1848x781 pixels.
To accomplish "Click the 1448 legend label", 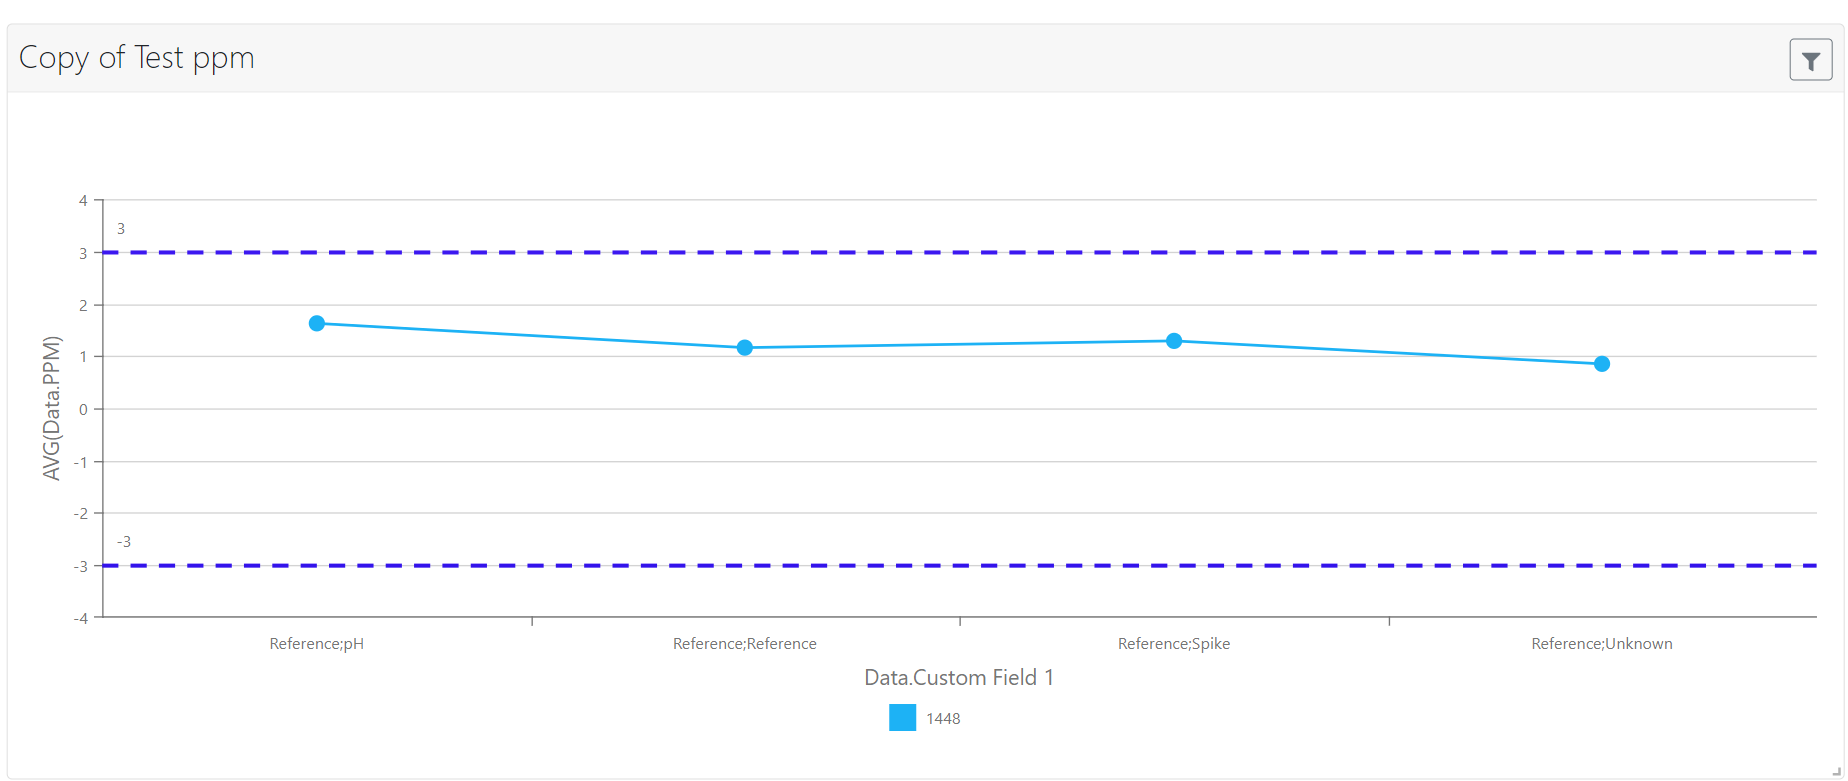I will [x=943, y=719].
